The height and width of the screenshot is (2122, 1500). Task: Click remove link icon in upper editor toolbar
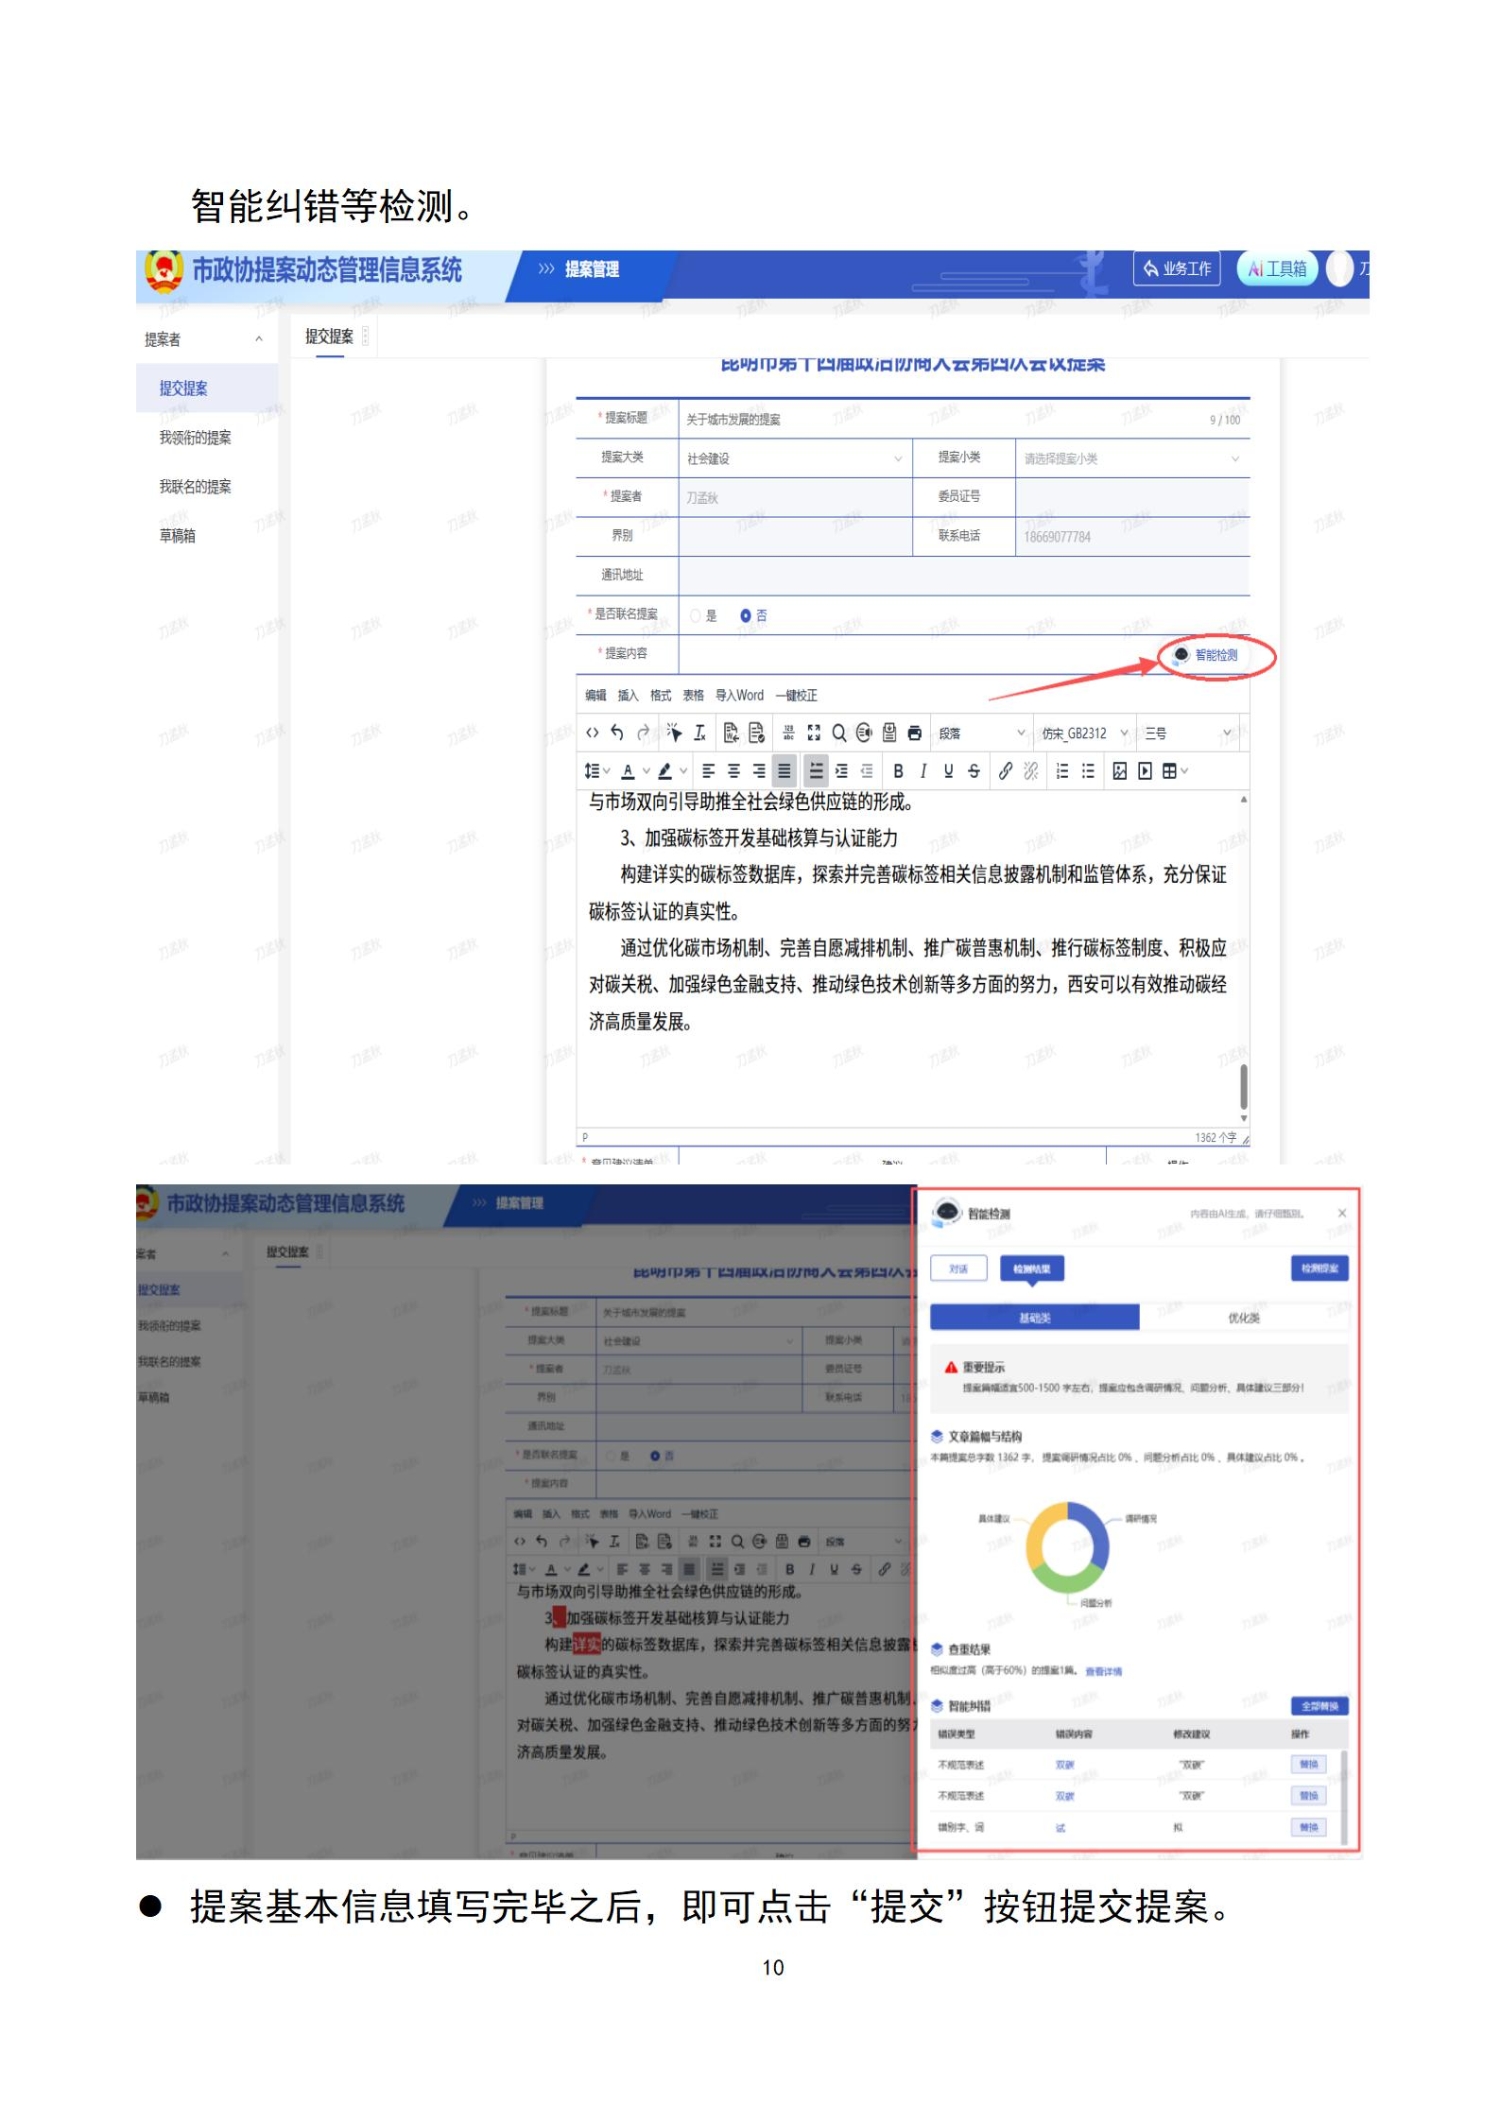pos(1031,771)
